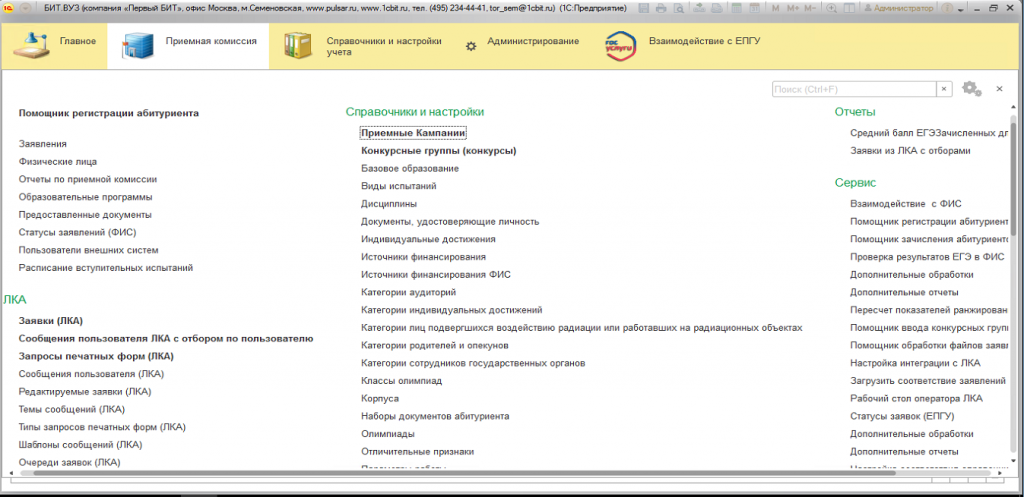
Task: Open Заявления link
Action: (42, 144)
